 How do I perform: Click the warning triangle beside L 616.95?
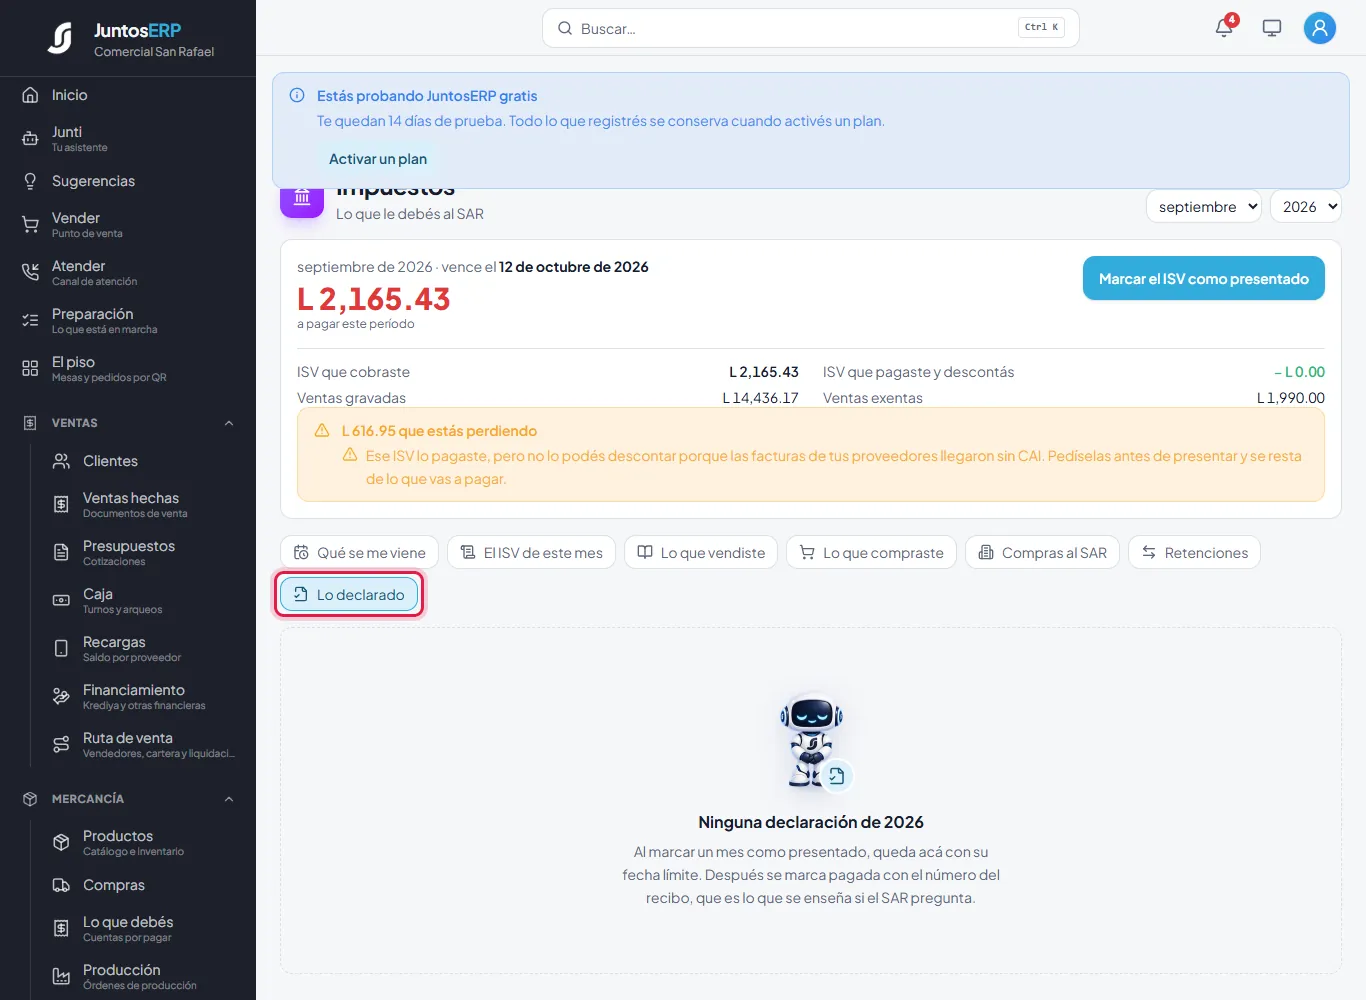click(322, 431)
